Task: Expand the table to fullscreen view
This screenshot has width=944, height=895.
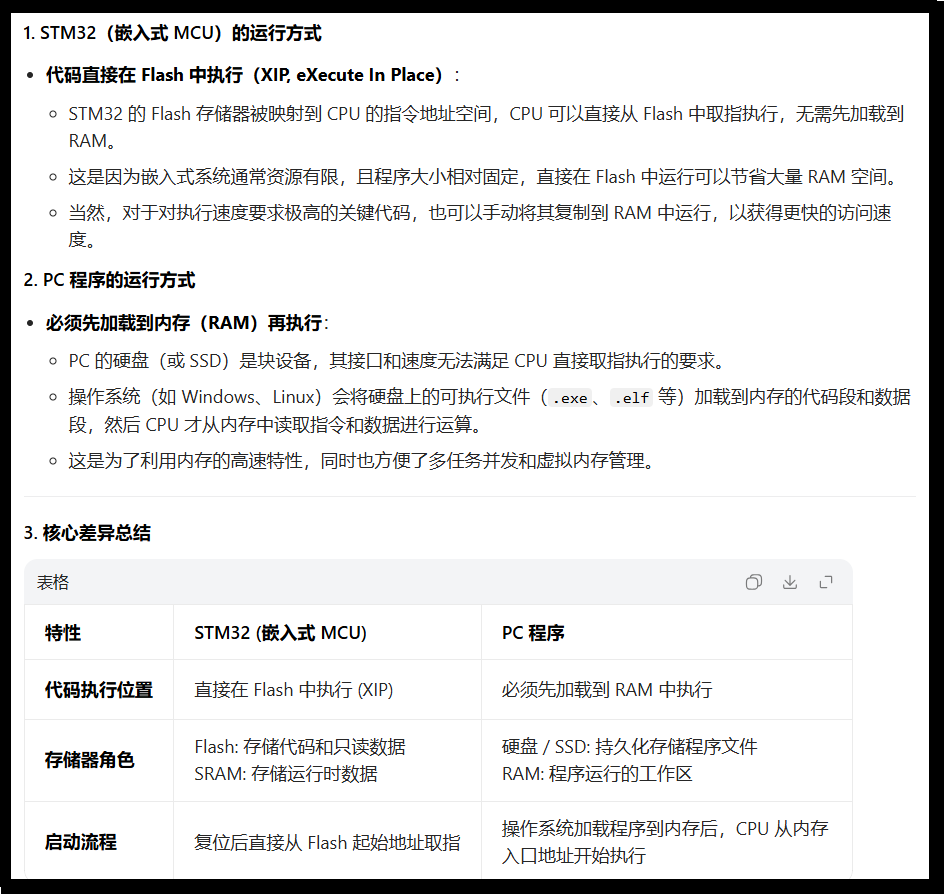Action: 826,582
